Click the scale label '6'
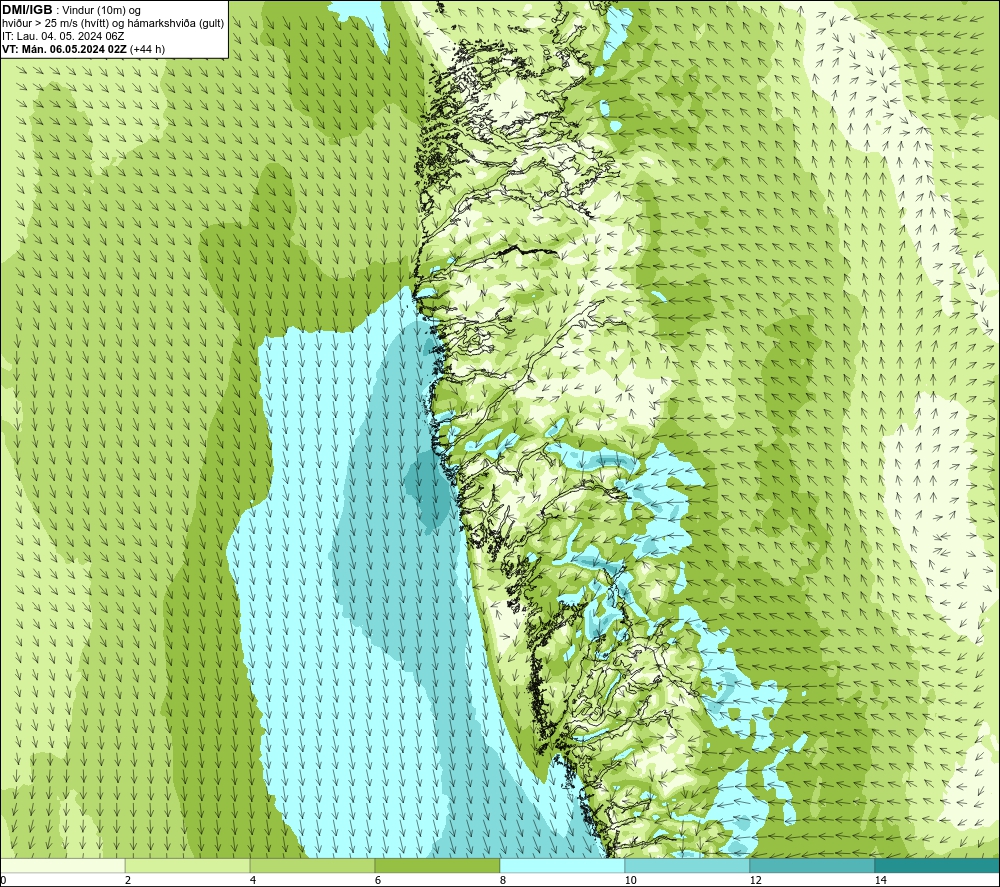This screenshot has width=1000, height=887. click(x=378, y=881)
